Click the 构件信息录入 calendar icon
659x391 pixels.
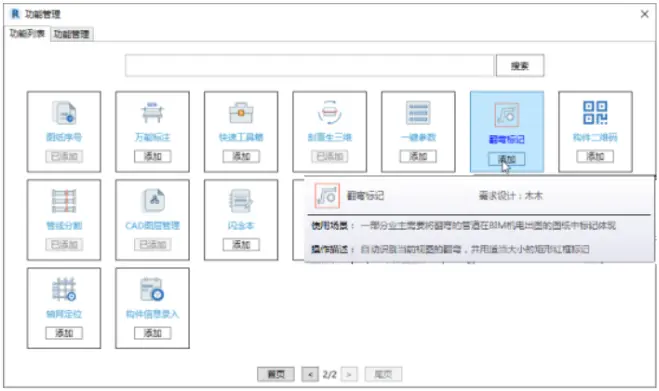pyautogui.click(x=152, y=289)
